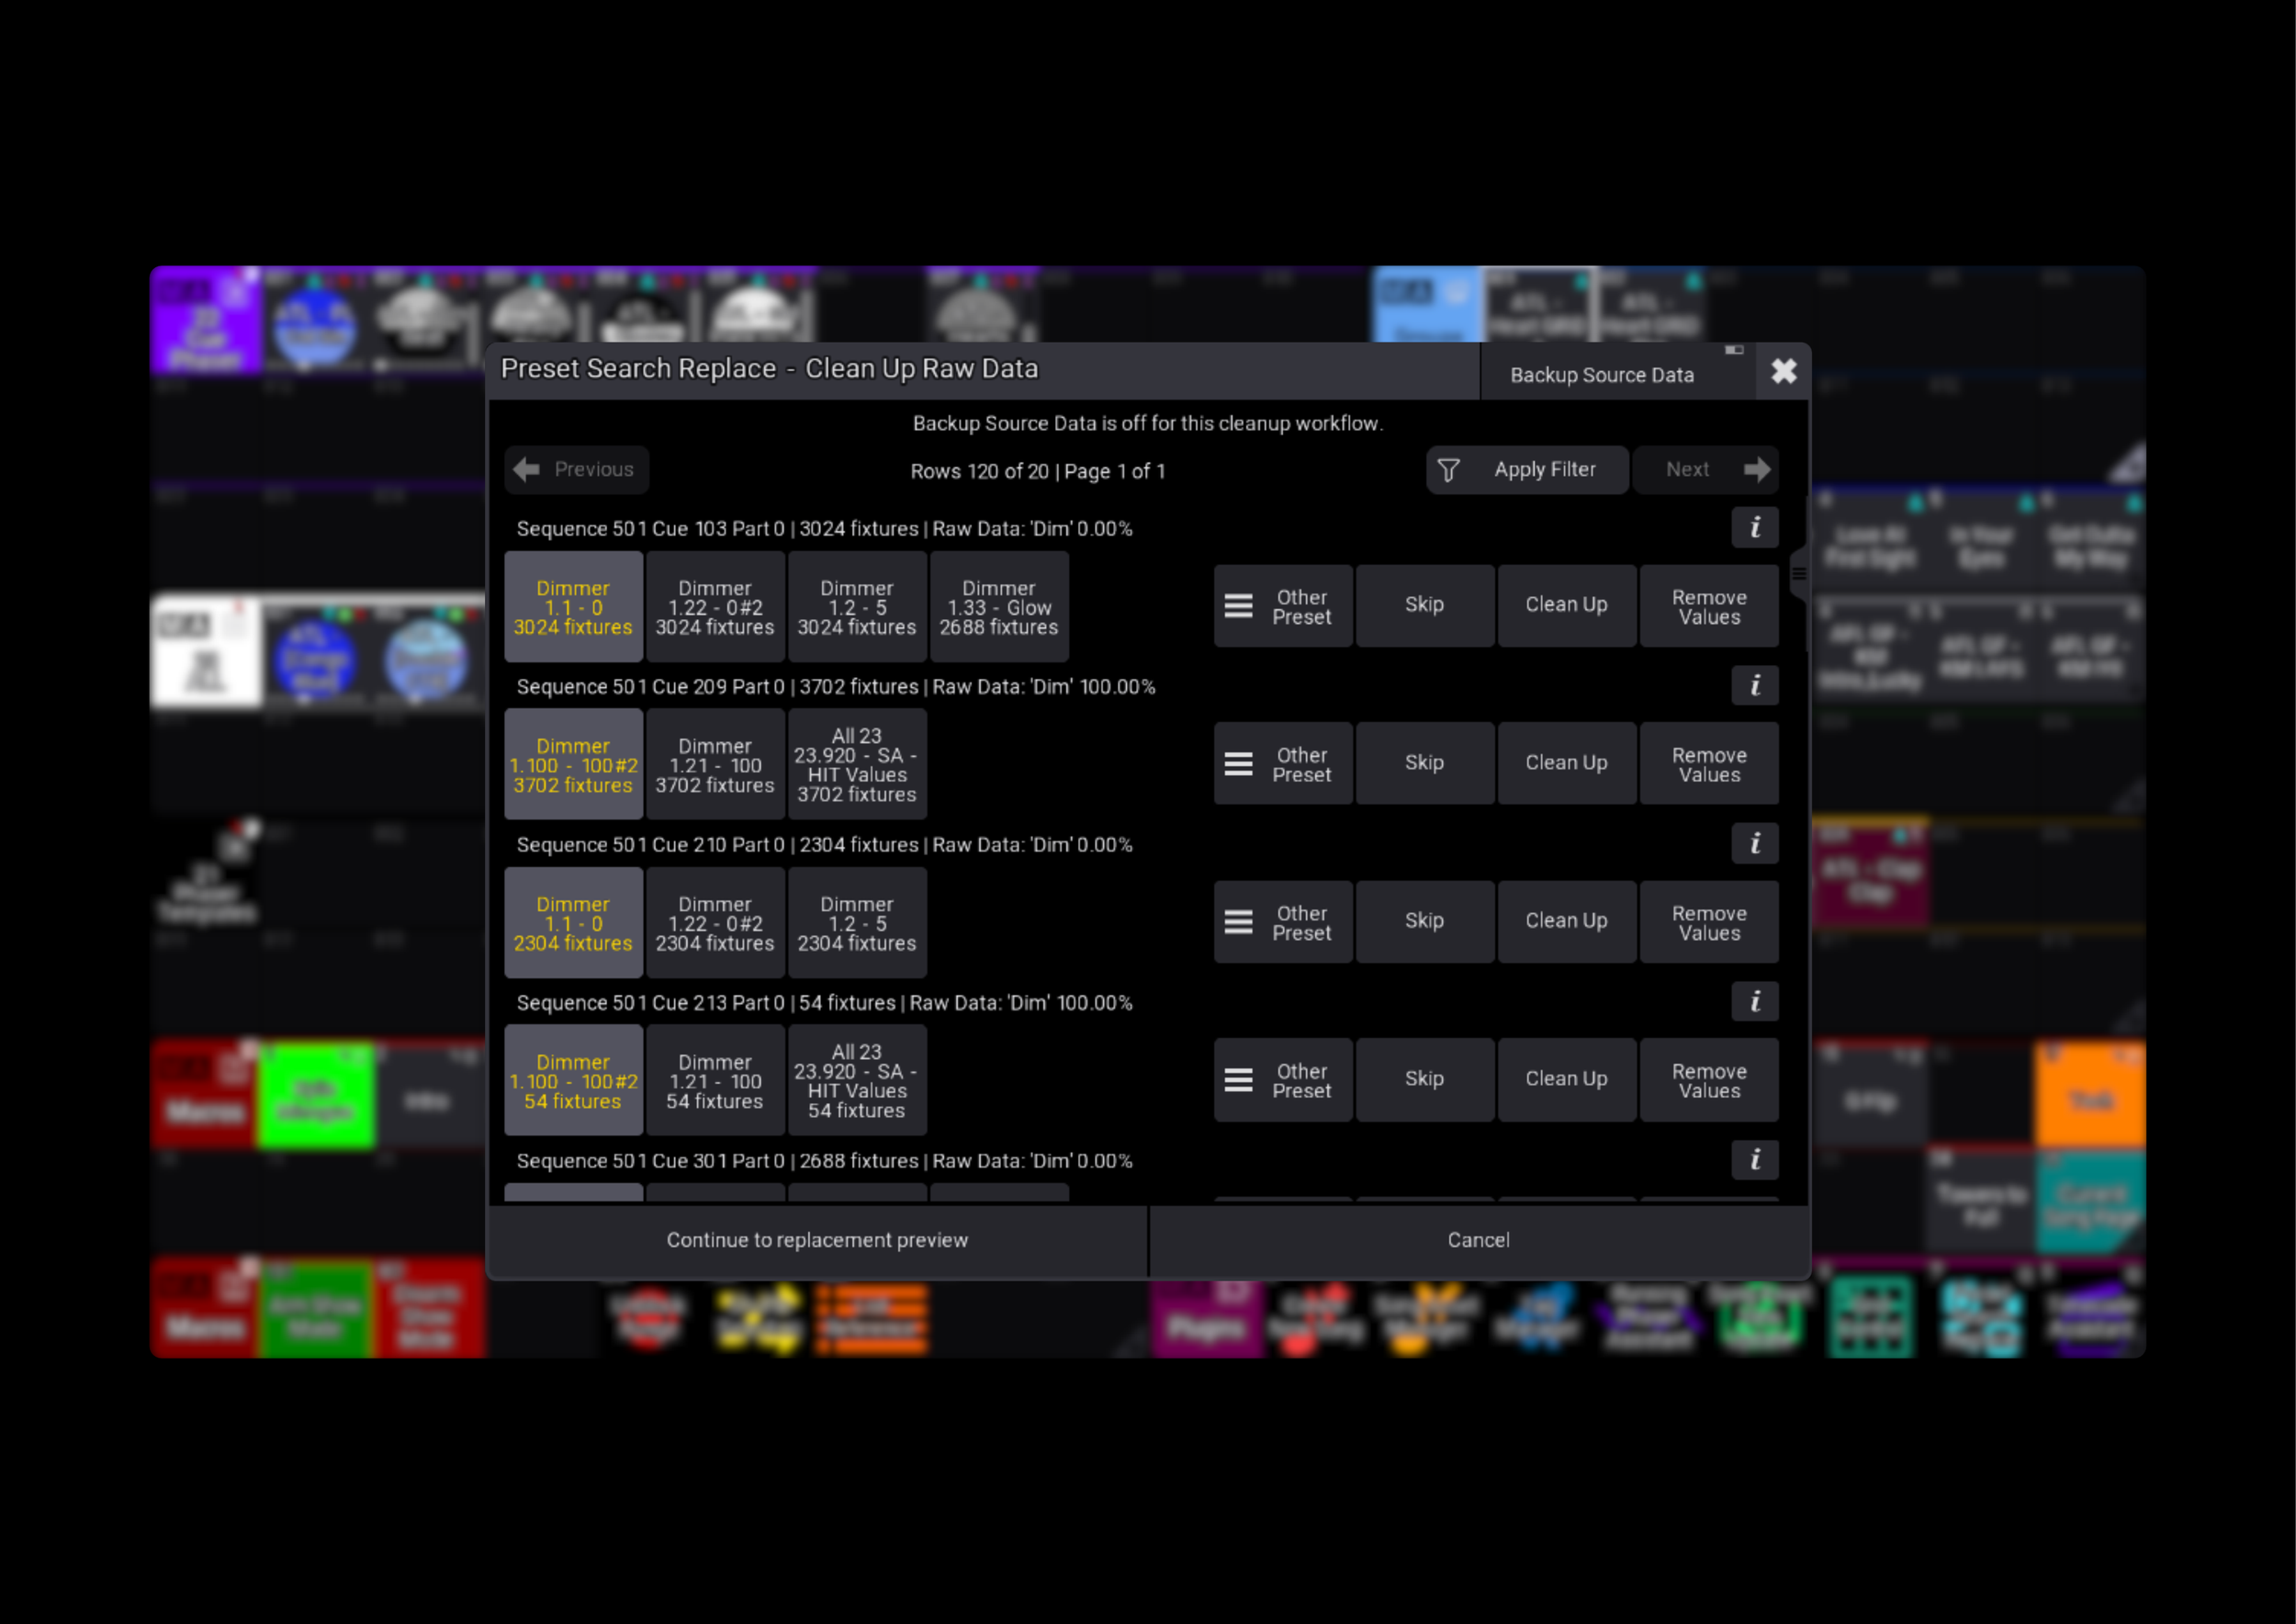Remove Values for Cue 103 row

click(x=1709, y=606)
